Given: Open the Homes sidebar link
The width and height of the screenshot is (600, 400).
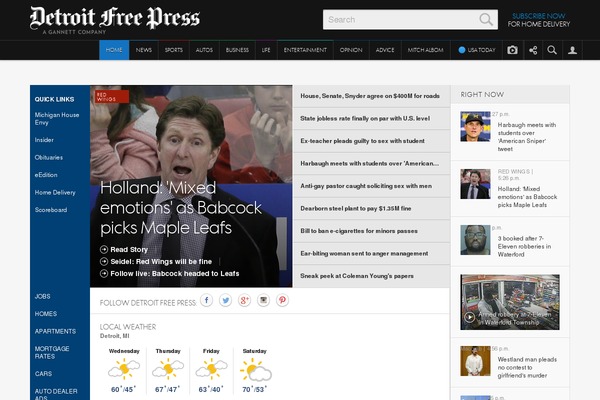Looking at the screenshot, I should point(46,313).
